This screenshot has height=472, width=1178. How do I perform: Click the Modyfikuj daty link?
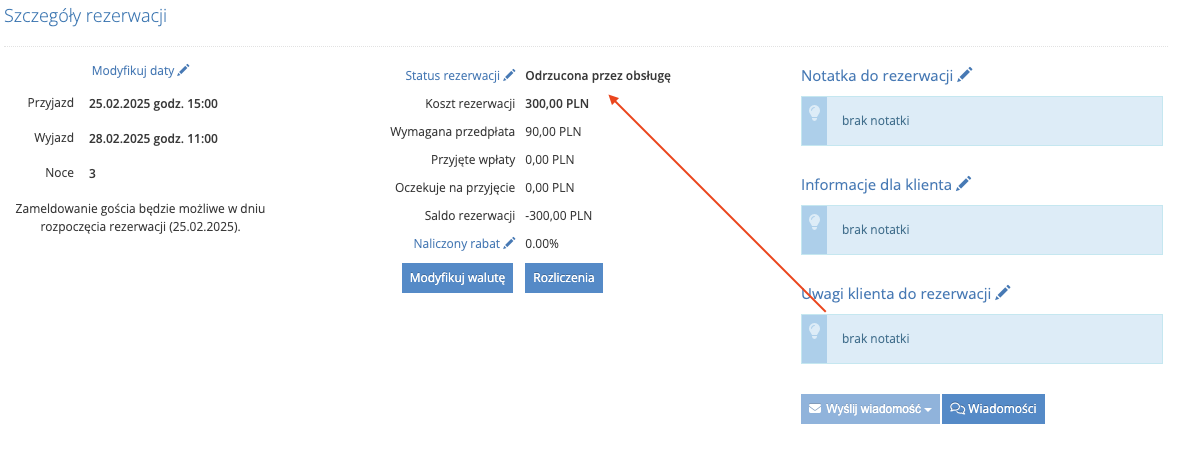[x=133, y=70]
